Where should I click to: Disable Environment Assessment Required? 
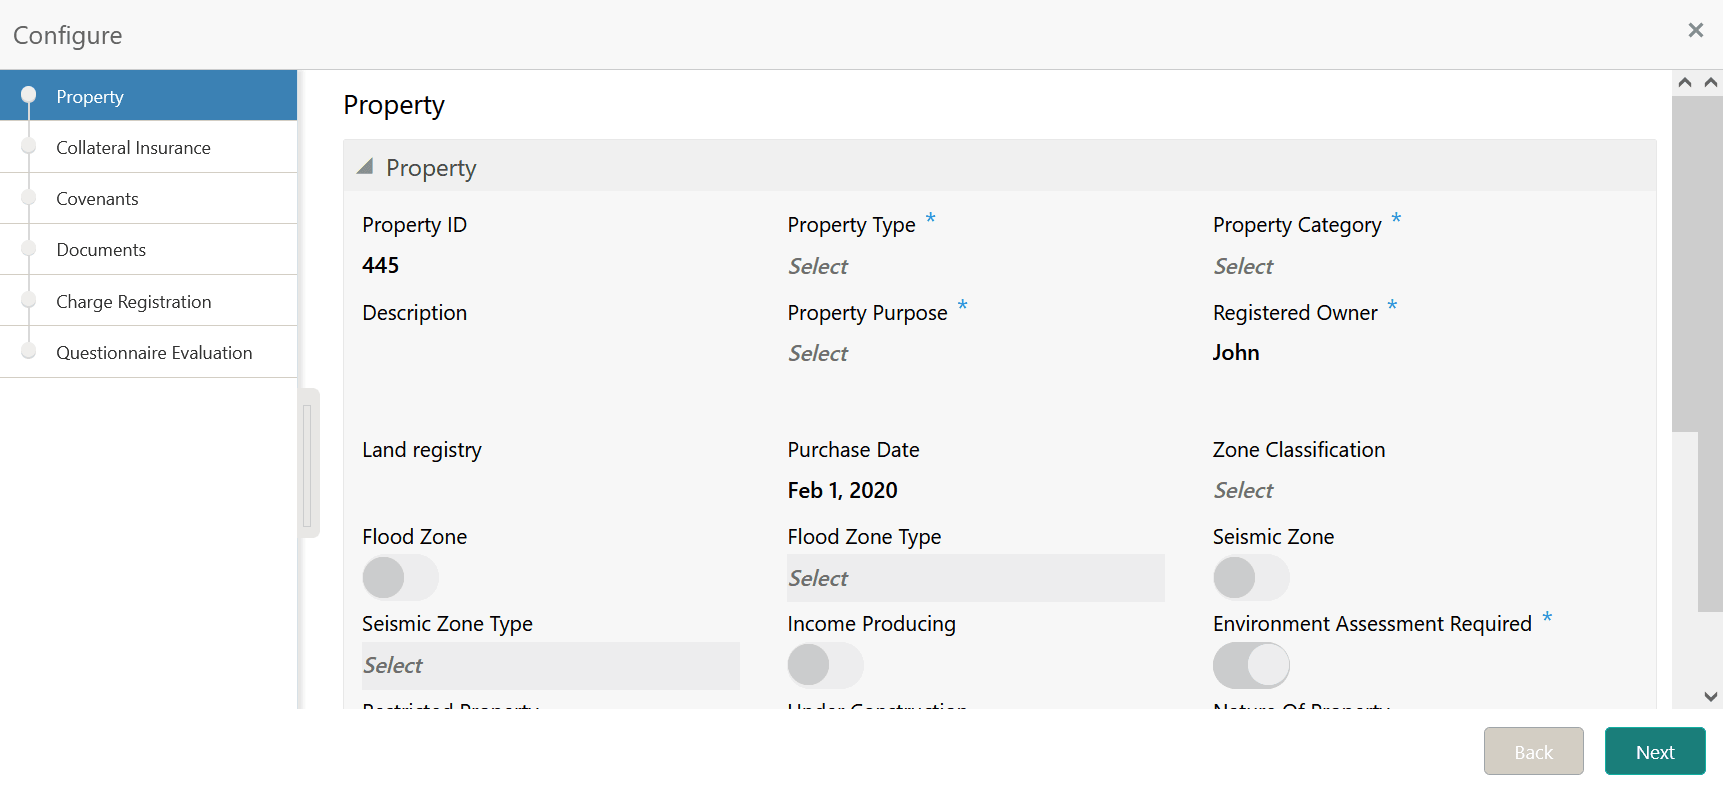tap(1251, 665)
